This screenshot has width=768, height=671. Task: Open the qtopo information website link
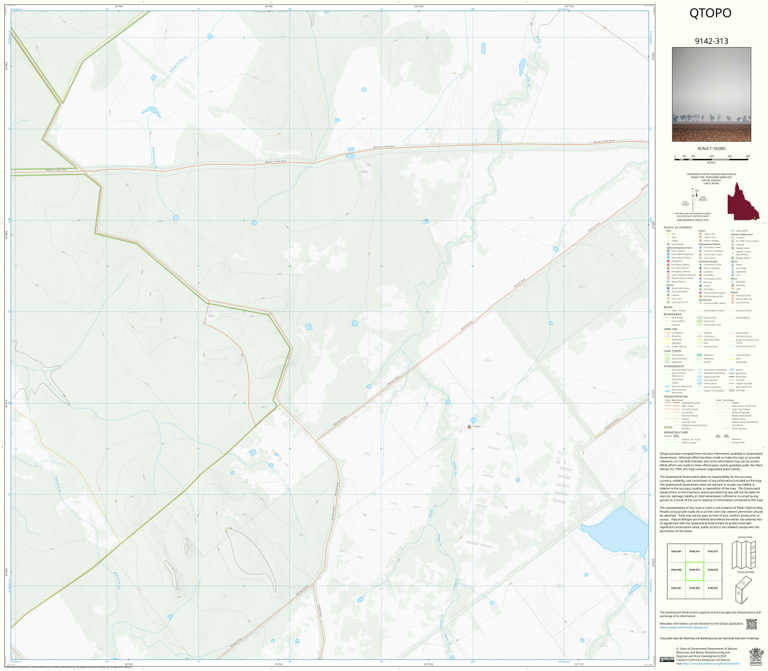click(684, 627)
